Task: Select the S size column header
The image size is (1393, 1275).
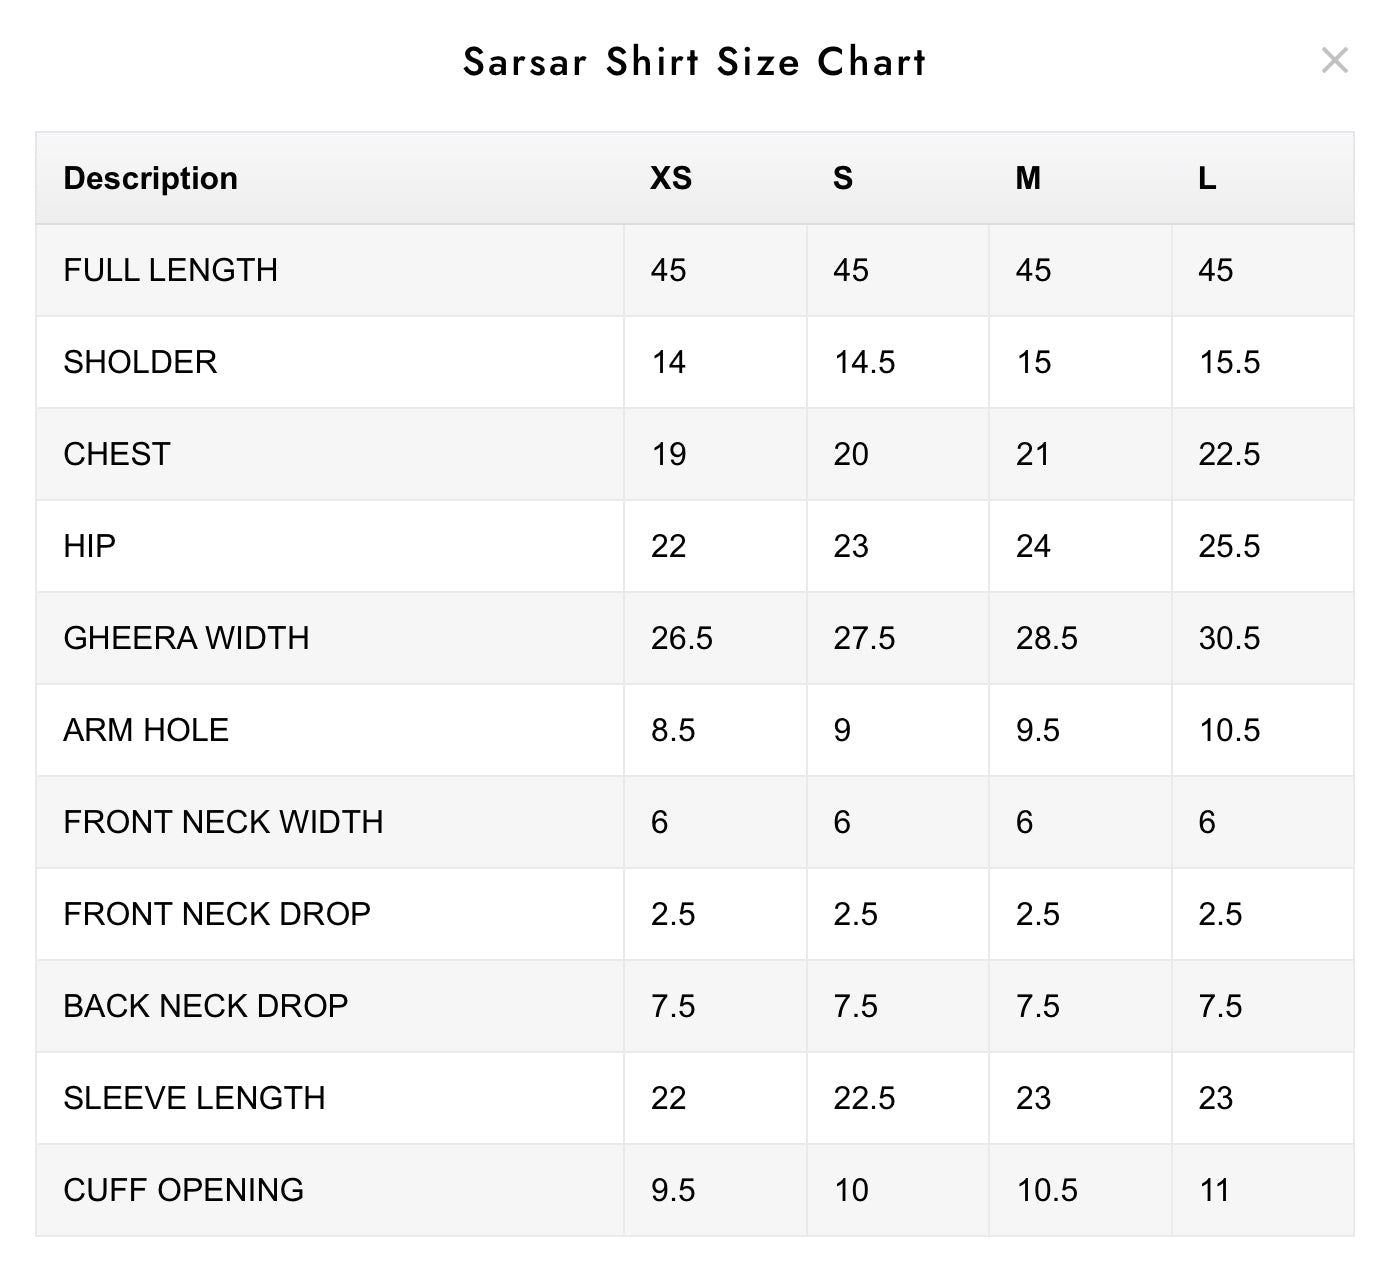Action: [843, 178]
